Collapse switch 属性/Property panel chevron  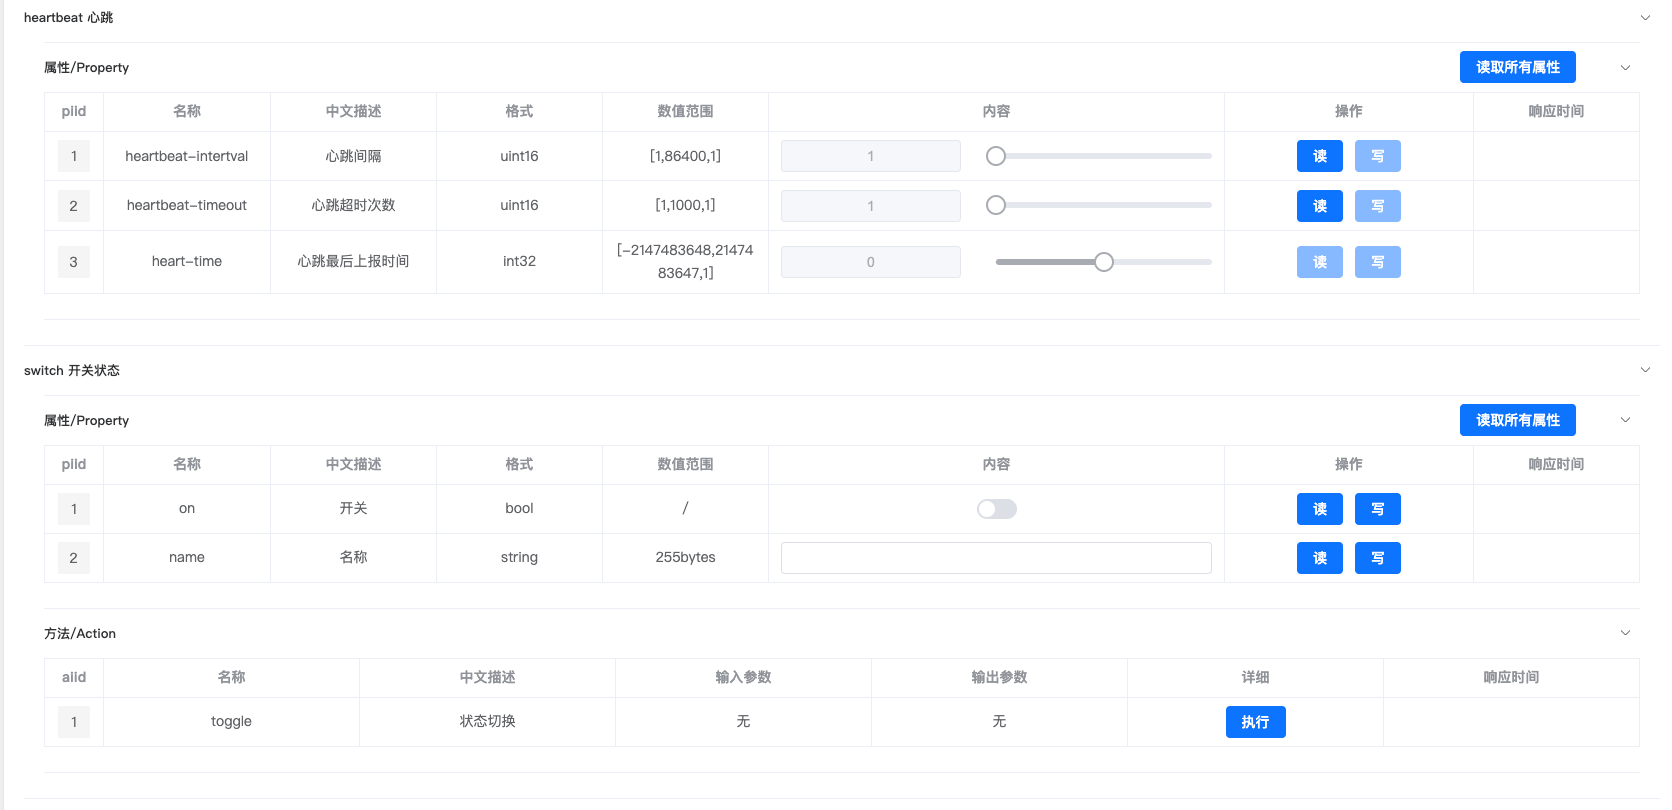[x=1625, y=420]
